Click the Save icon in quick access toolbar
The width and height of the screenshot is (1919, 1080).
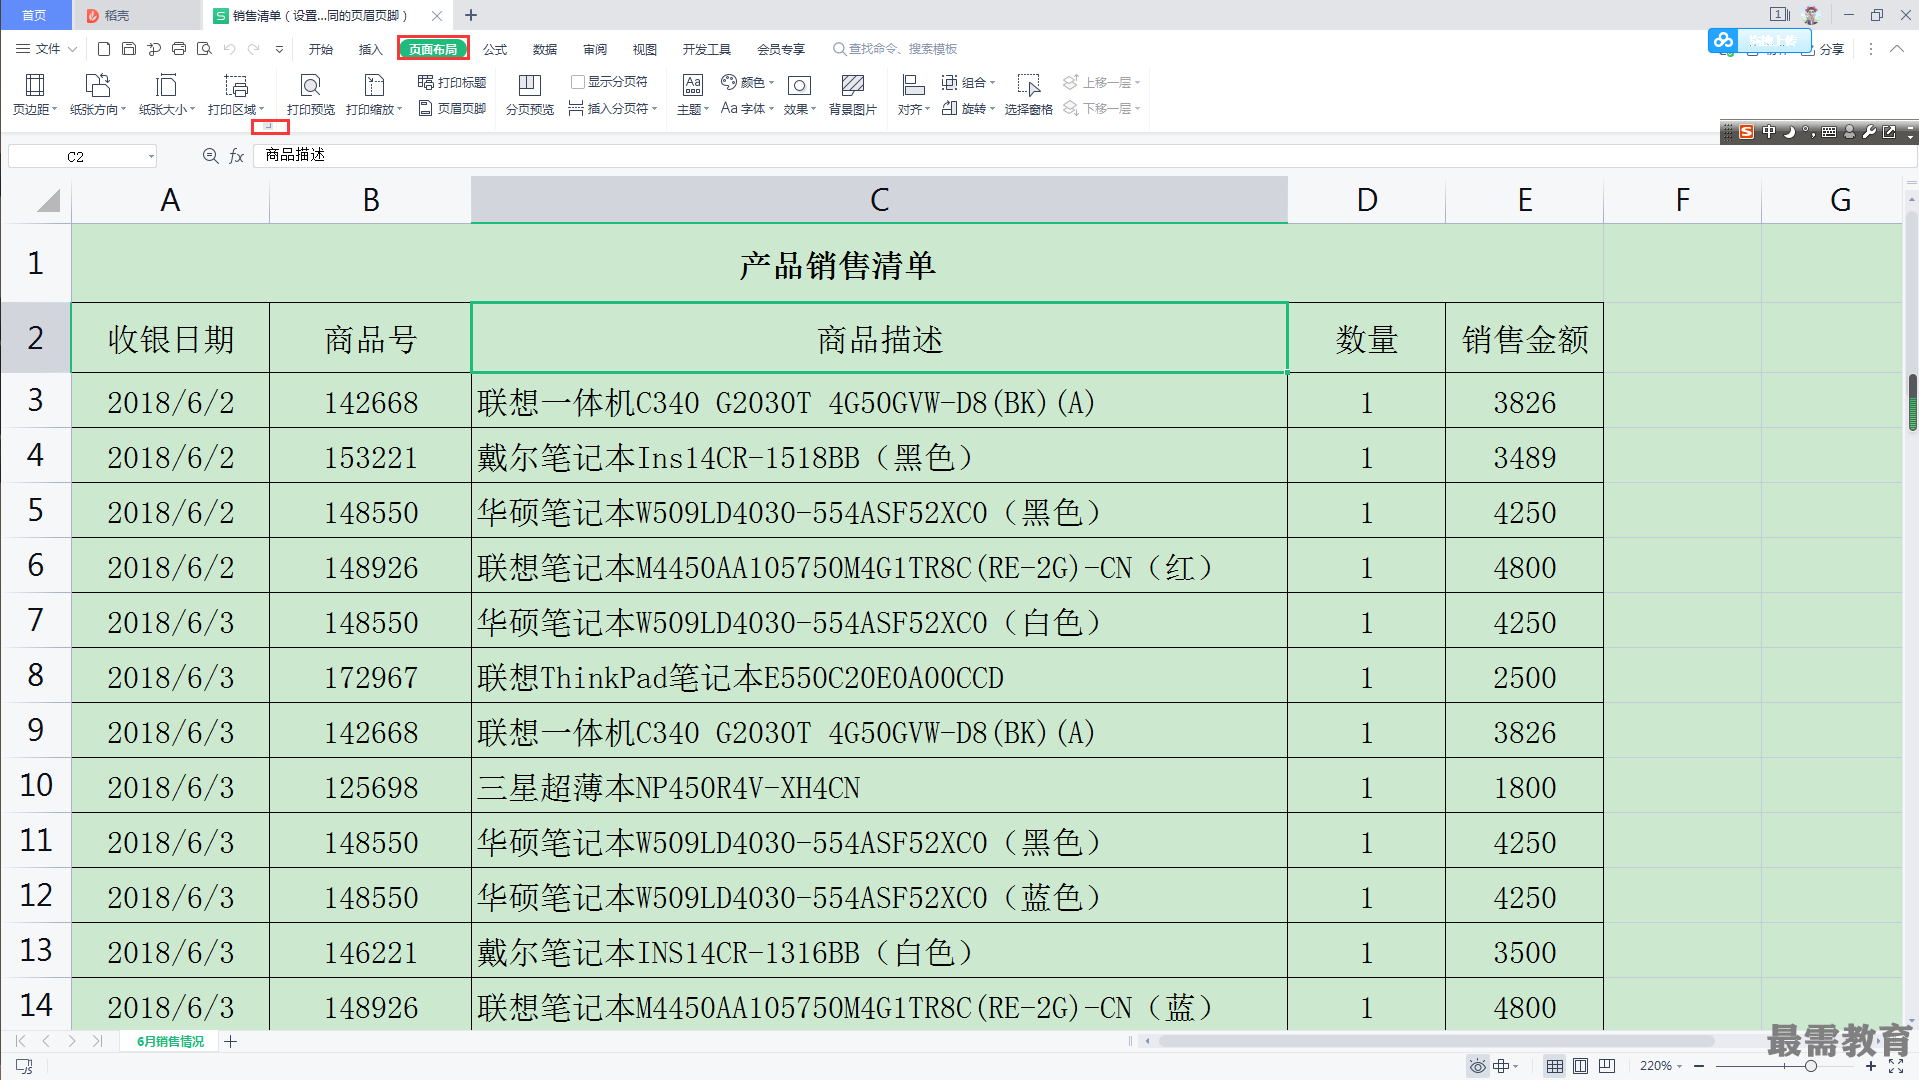tap(129, 49)
